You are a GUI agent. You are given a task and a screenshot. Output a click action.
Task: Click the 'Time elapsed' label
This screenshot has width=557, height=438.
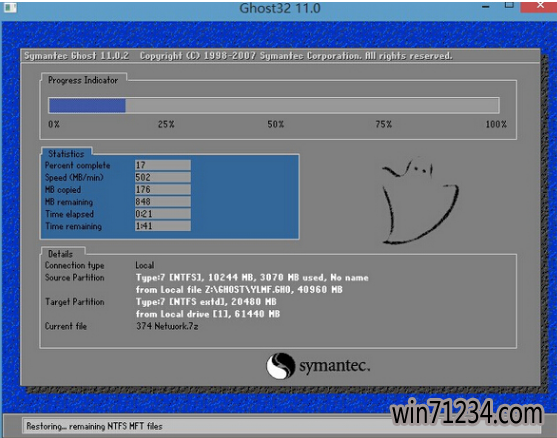(x=70, y=214)
